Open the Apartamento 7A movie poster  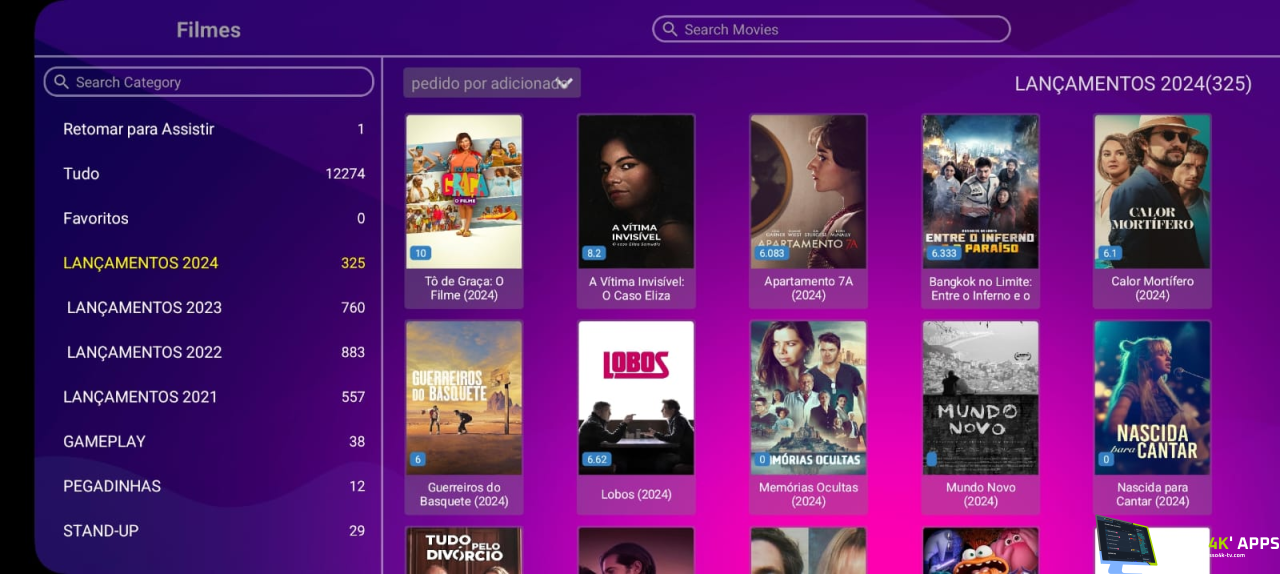808,192
